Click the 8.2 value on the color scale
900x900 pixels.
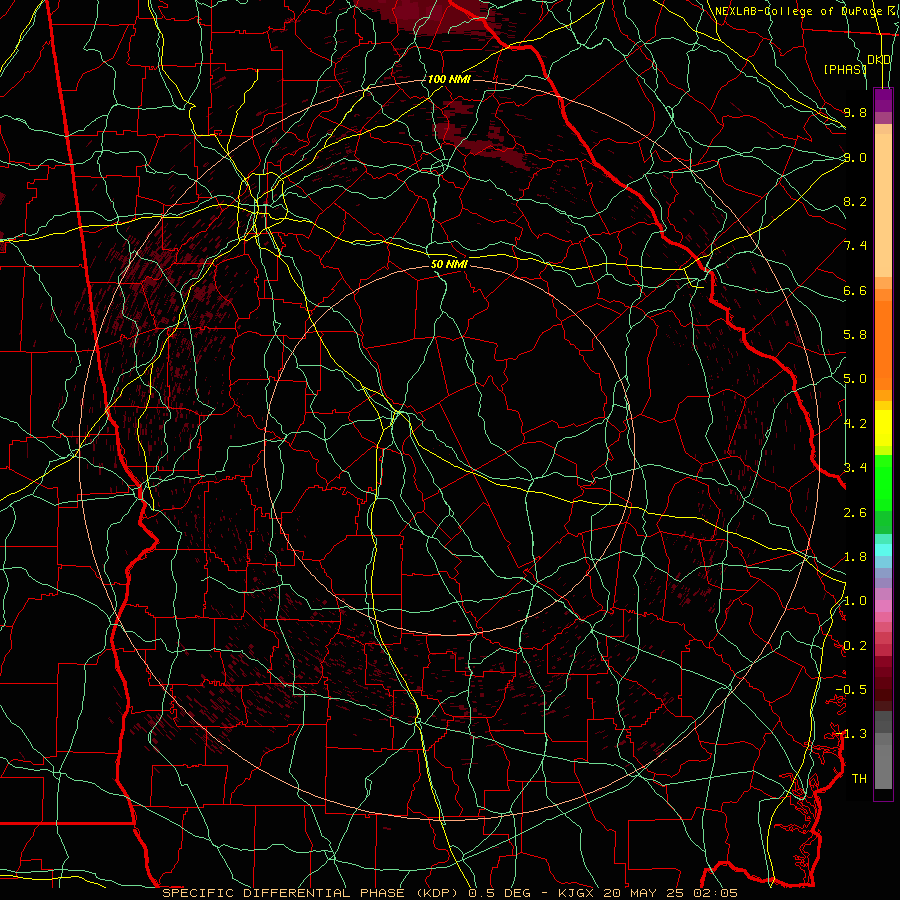point(855,201)
